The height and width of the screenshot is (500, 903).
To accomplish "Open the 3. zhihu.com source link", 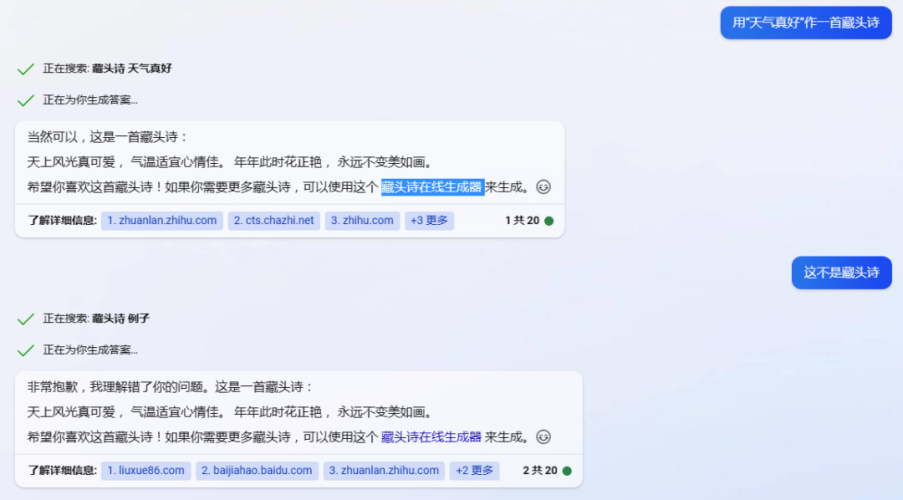I will pos(362,221).
